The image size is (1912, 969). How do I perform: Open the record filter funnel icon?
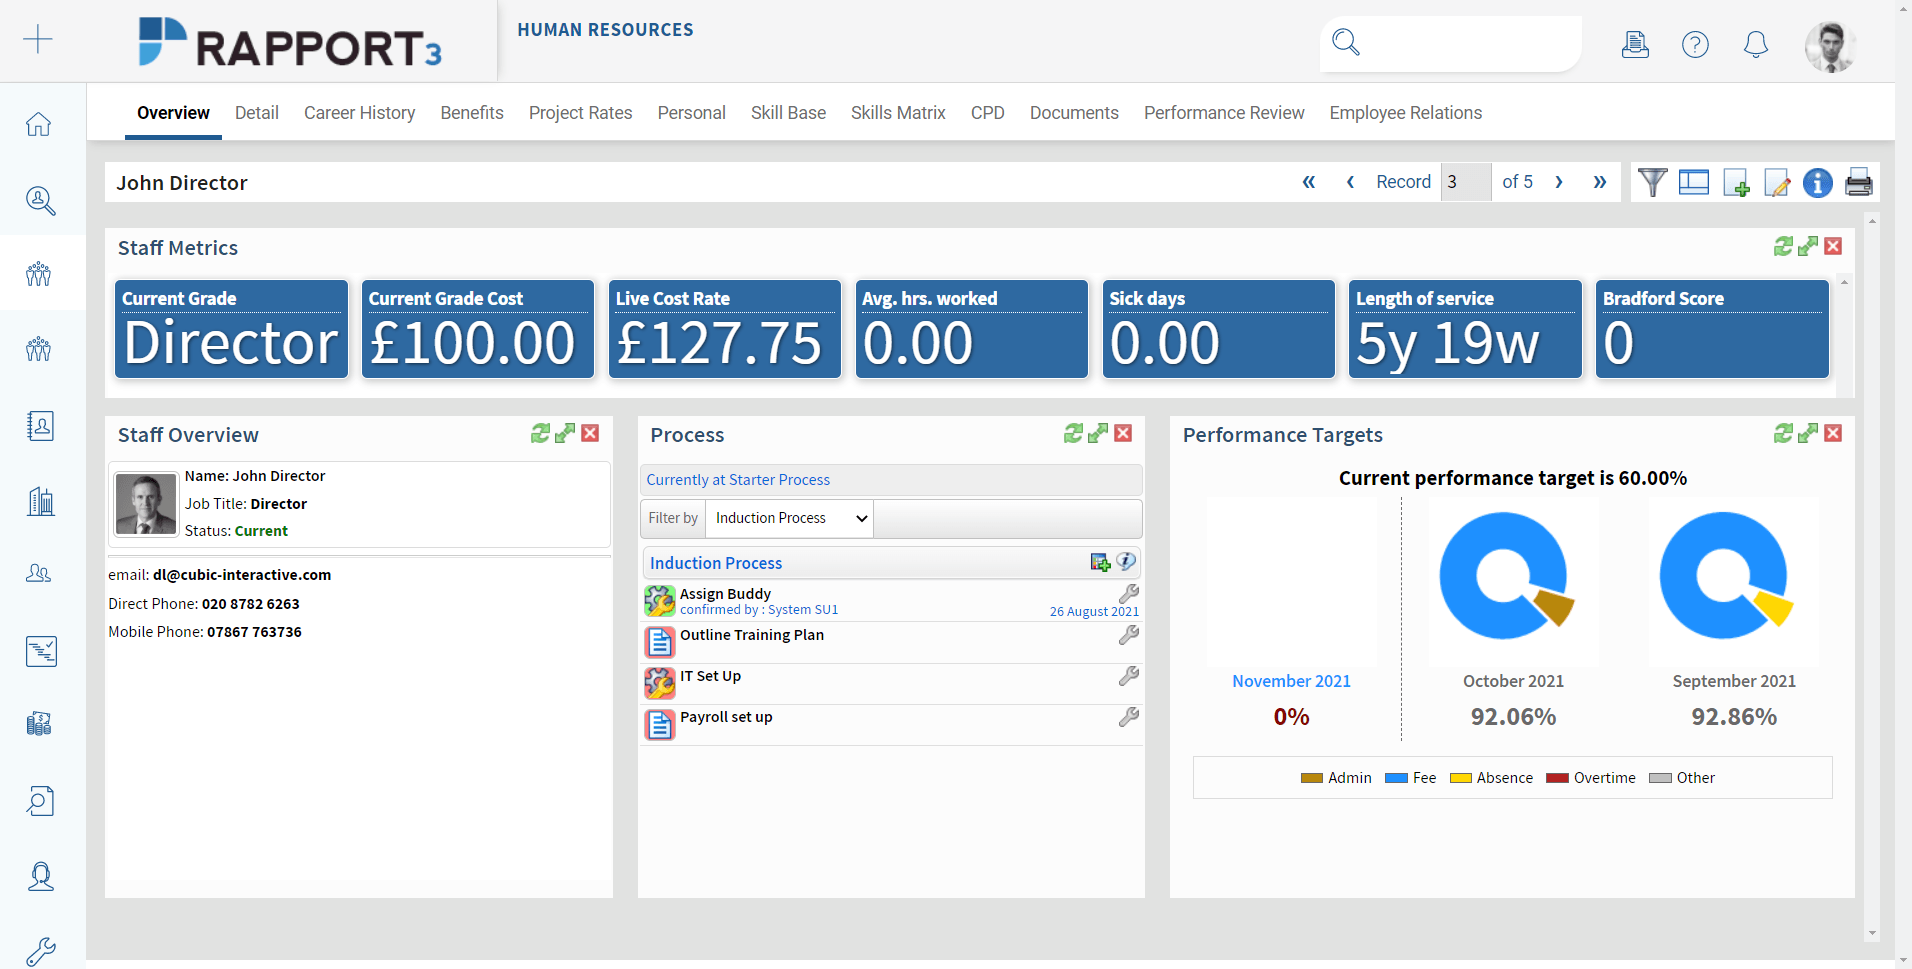pos(1653,182)
